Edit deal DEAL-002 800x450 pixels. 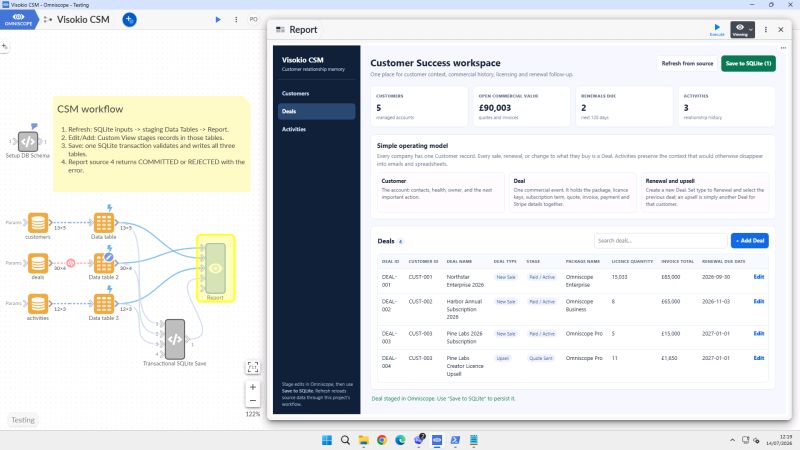click(759, 301)
